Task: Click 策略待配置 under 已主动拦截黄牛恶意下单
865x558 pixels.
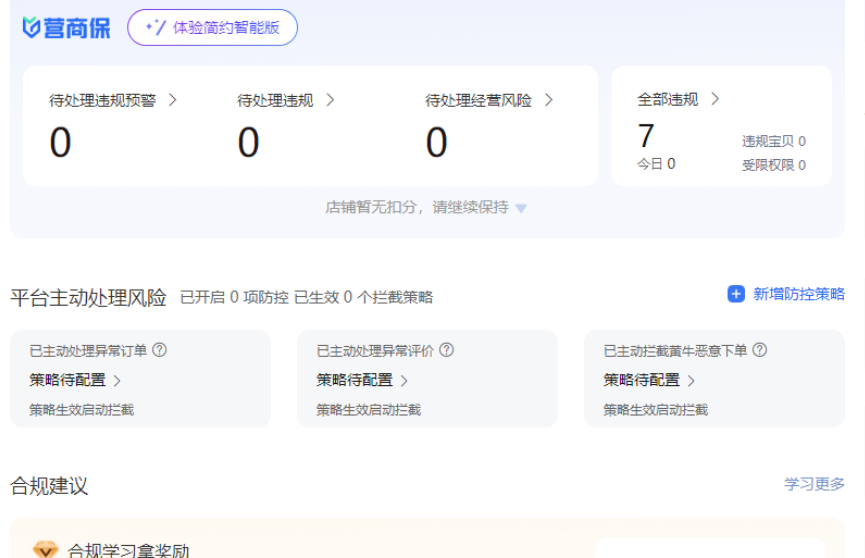Action: 642,380
